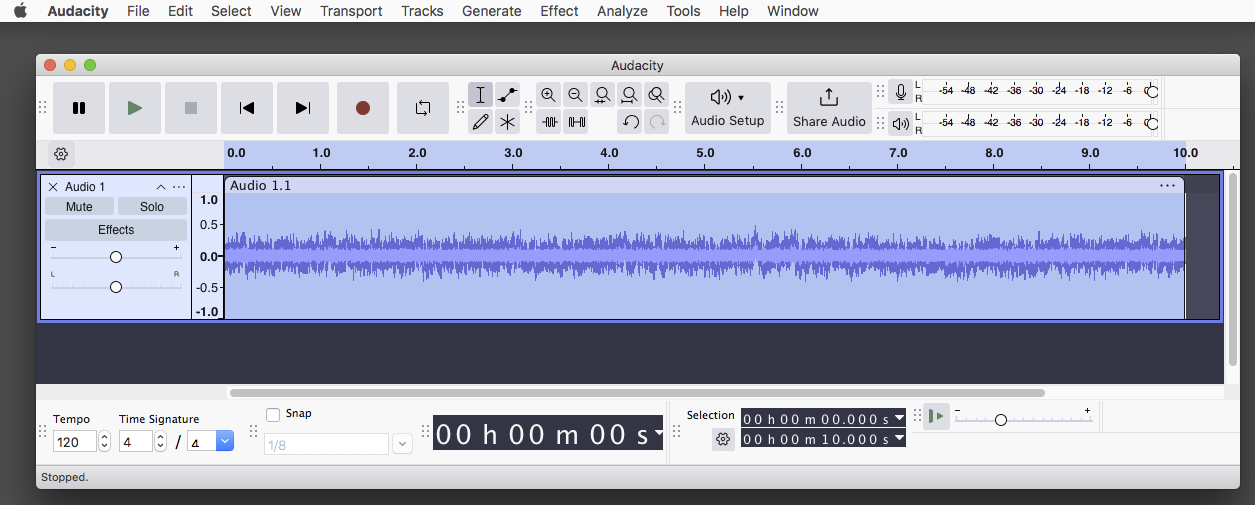This screenshot has width=1255, height=505.
Task: Select the Multi-tool asterisk icon
Action: (x=508, y=122)
